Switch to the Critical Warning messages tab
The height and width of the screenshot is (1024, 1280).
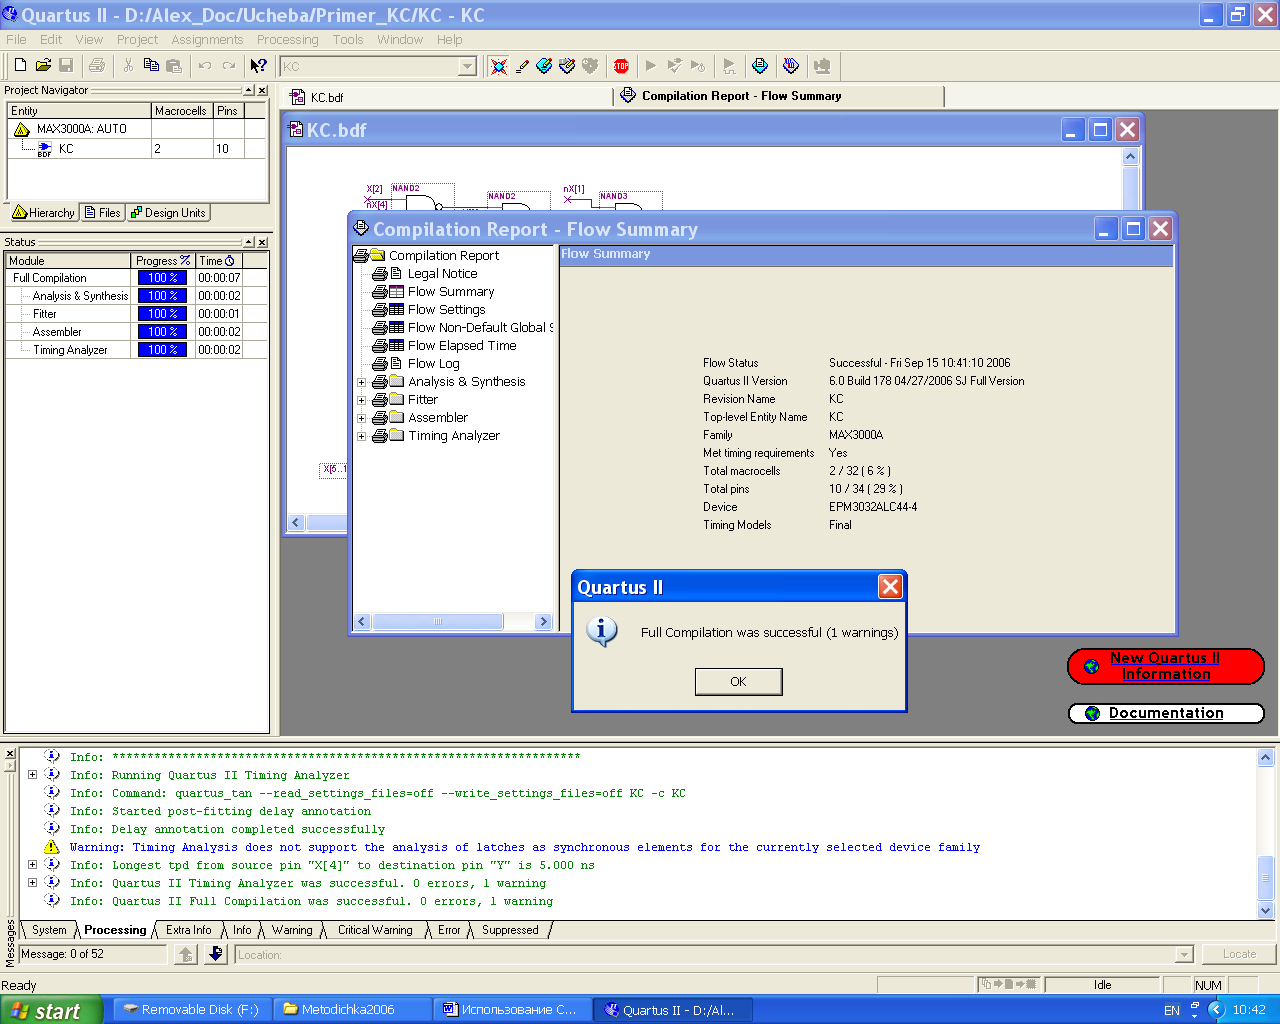pos(375,930)
